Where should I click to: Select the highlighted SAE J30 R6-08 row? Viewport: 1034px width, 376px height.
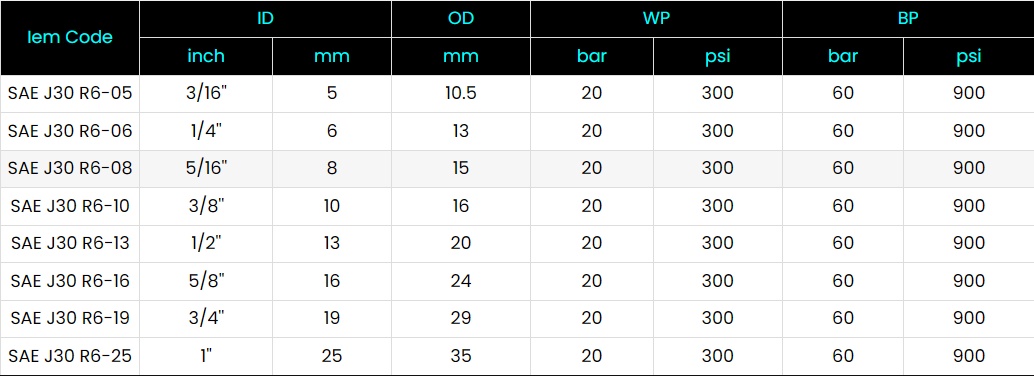[x=517, y=168]
